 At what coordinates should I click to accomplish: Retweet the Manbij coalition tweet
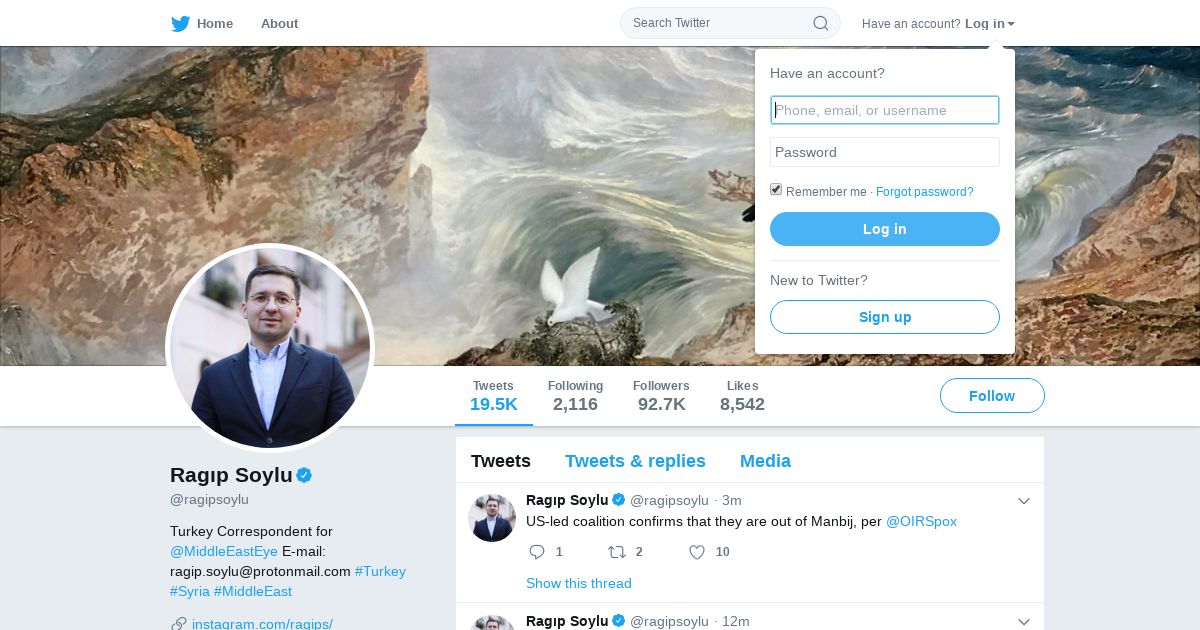(x=616, y=552)
